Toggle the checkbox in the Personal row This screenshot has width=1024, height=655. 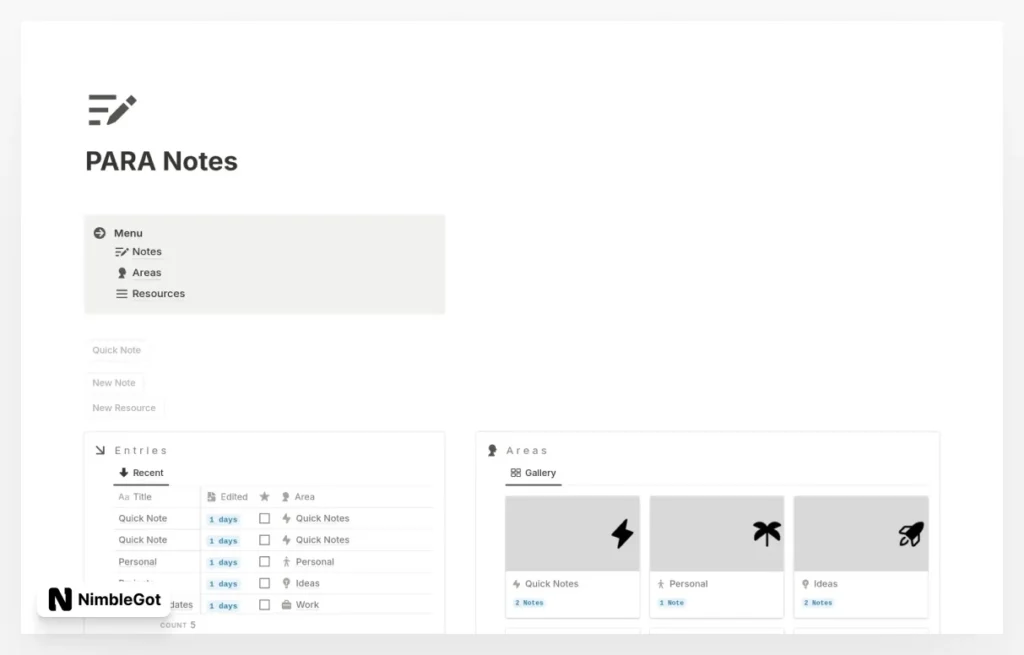point(264,562)
